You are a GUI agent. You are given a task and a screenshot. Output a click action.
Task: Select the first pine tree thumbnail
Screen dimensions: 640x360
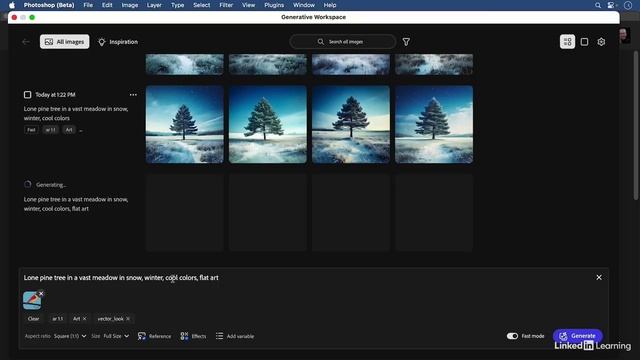pos(185,124)
